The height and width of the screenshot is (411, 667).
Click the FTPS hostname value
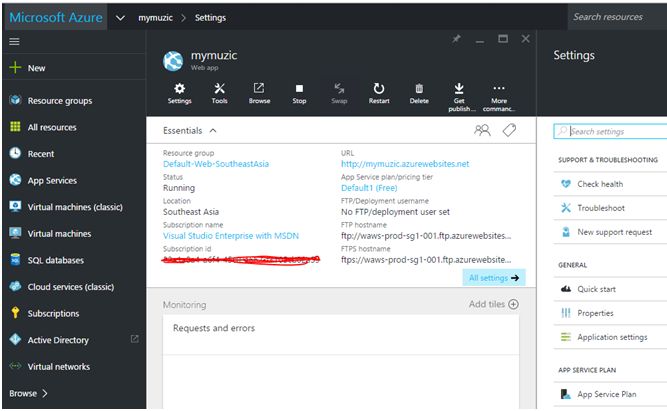pyautogui.click(x=426, y=260)
